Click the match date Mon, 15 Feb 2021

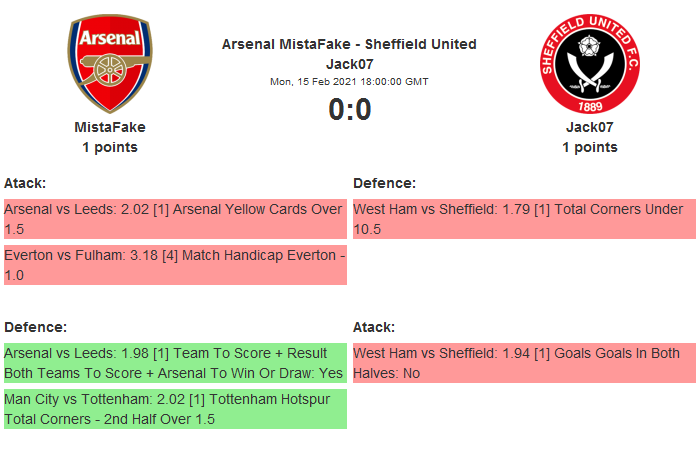click(x=349, y=82)
